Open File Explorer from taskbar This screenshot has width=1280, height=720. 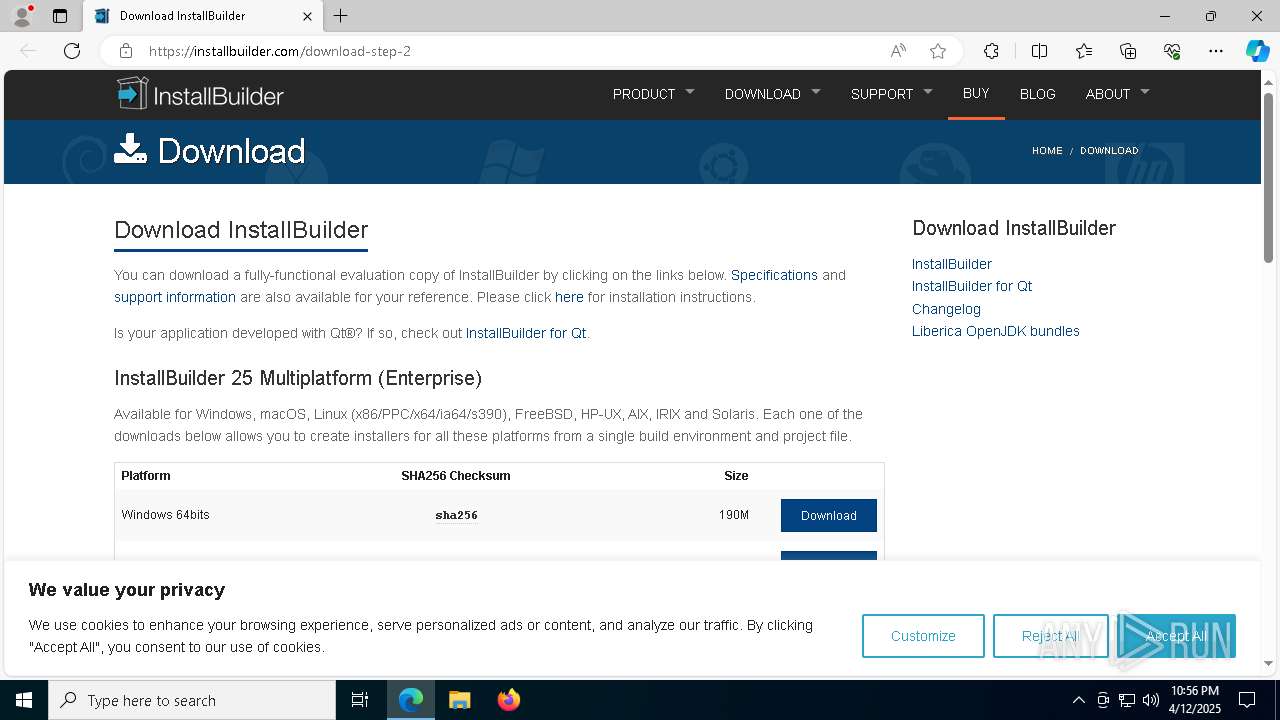[459, 700]
